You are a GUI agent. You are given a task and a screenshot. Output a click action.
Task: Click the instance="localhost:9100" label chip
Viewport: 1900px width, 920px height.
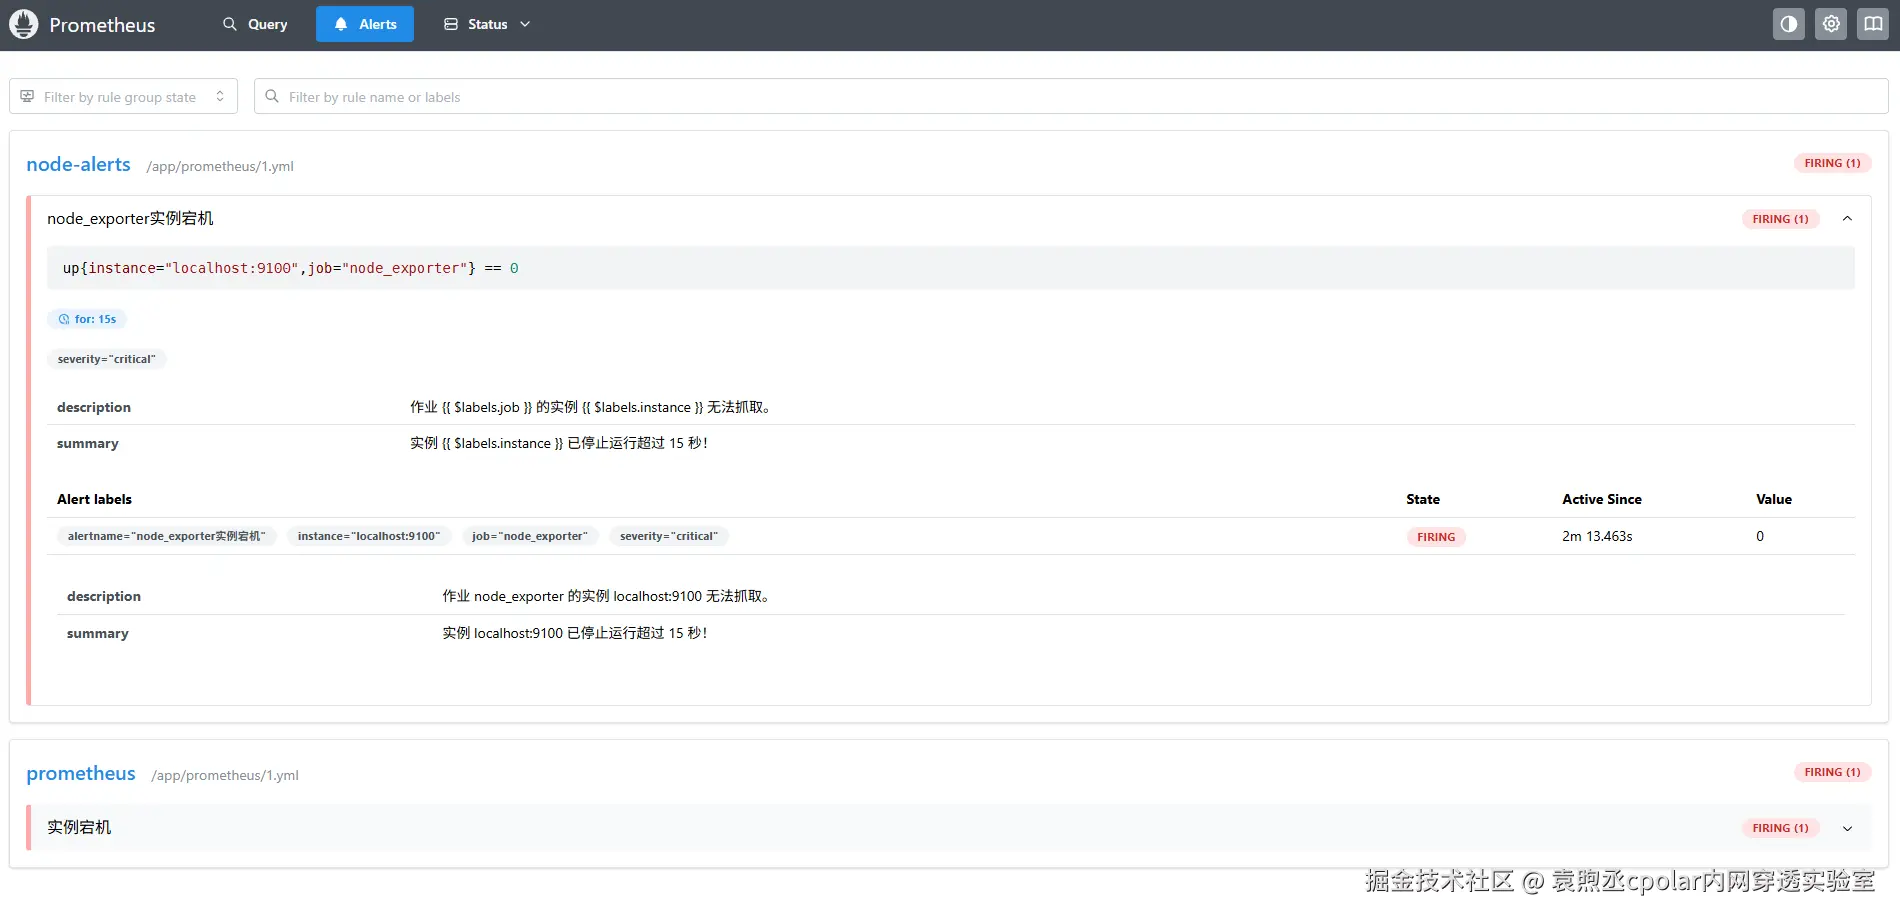(x=369, y=536)
